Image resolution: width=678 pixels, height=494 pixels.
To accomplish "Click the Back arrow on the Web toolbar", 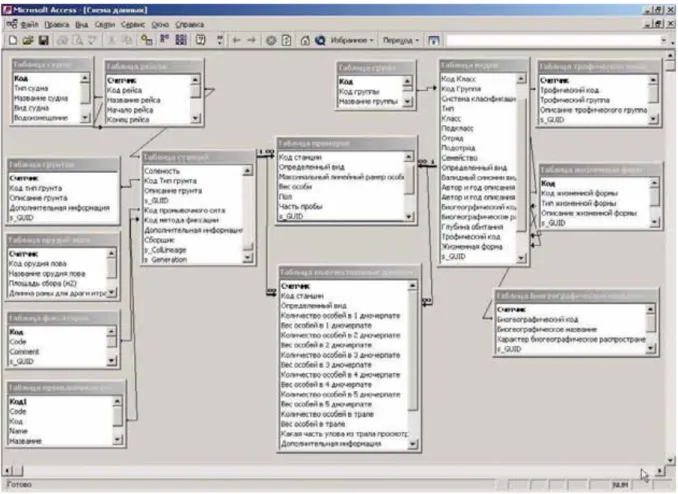I will pyautogui.click(x=237, y=40).
